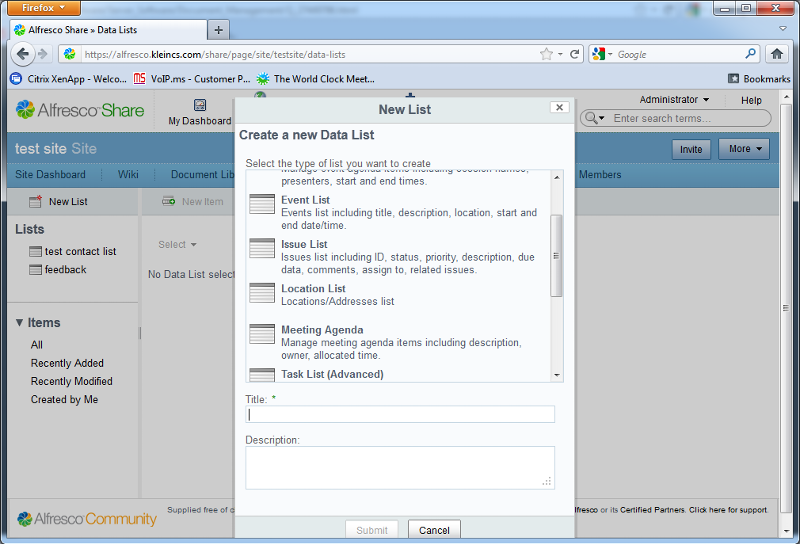Screen dimensions: 800x544
Task: Click the New Item toolbar button
Action: [193, 202]
